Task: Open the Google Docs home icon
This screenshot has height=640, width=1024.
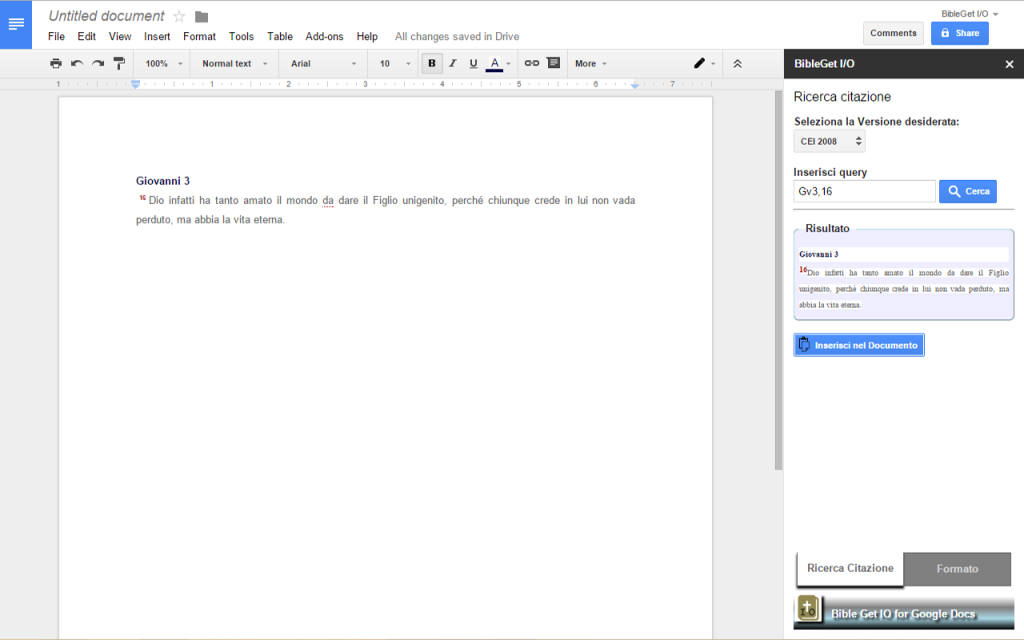Action: [x=16, y=24]
